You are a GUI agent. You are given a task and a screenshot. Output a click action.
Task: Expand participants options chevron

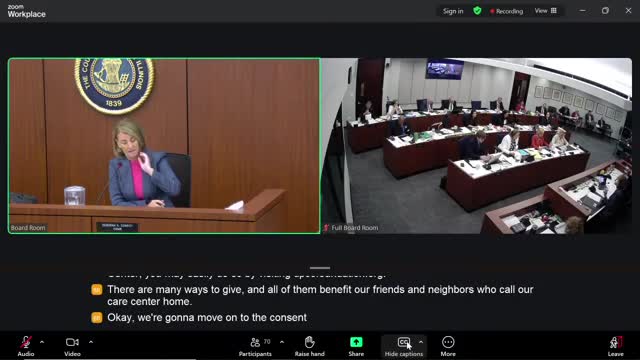click(282, 342)
